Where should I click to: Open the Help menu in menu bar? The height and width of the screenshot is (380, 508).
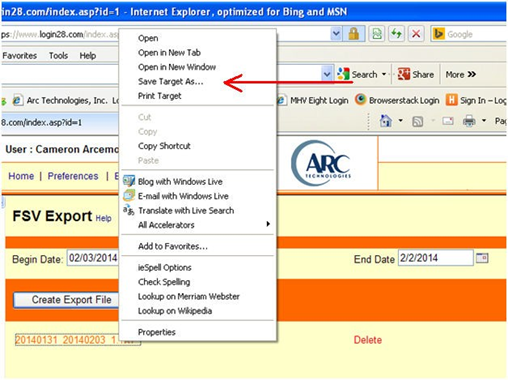click(88, 55)
